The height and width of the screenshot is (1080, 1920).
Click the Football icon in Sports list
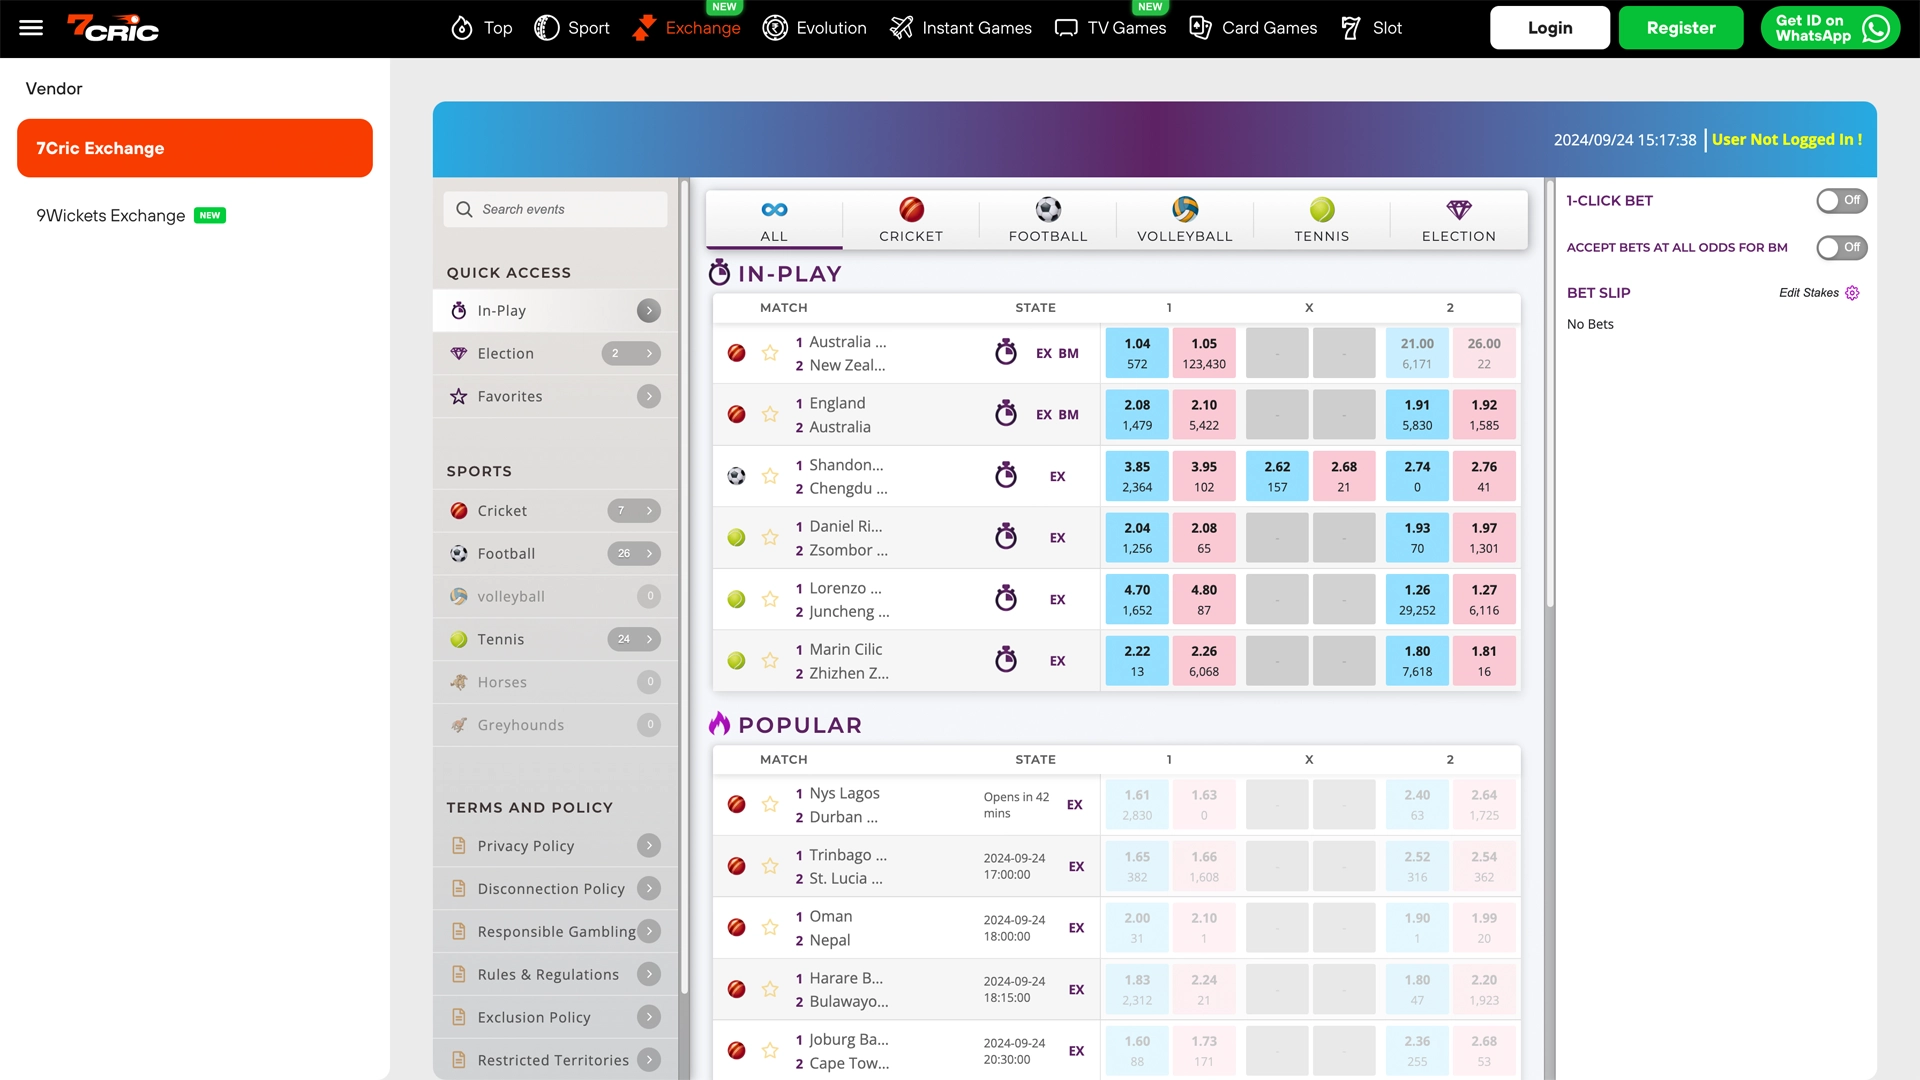tap(459, 554)
